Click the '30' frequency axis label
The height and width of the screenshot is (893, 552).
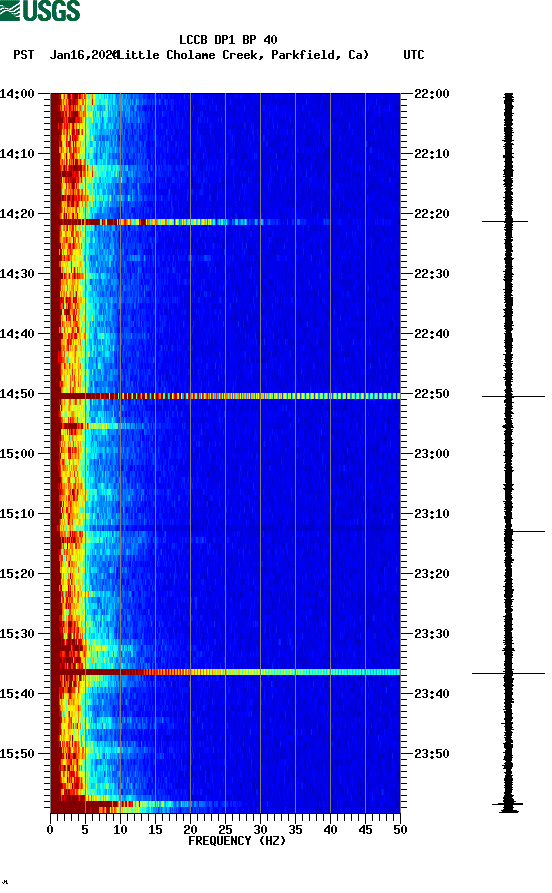coord(260,830)
